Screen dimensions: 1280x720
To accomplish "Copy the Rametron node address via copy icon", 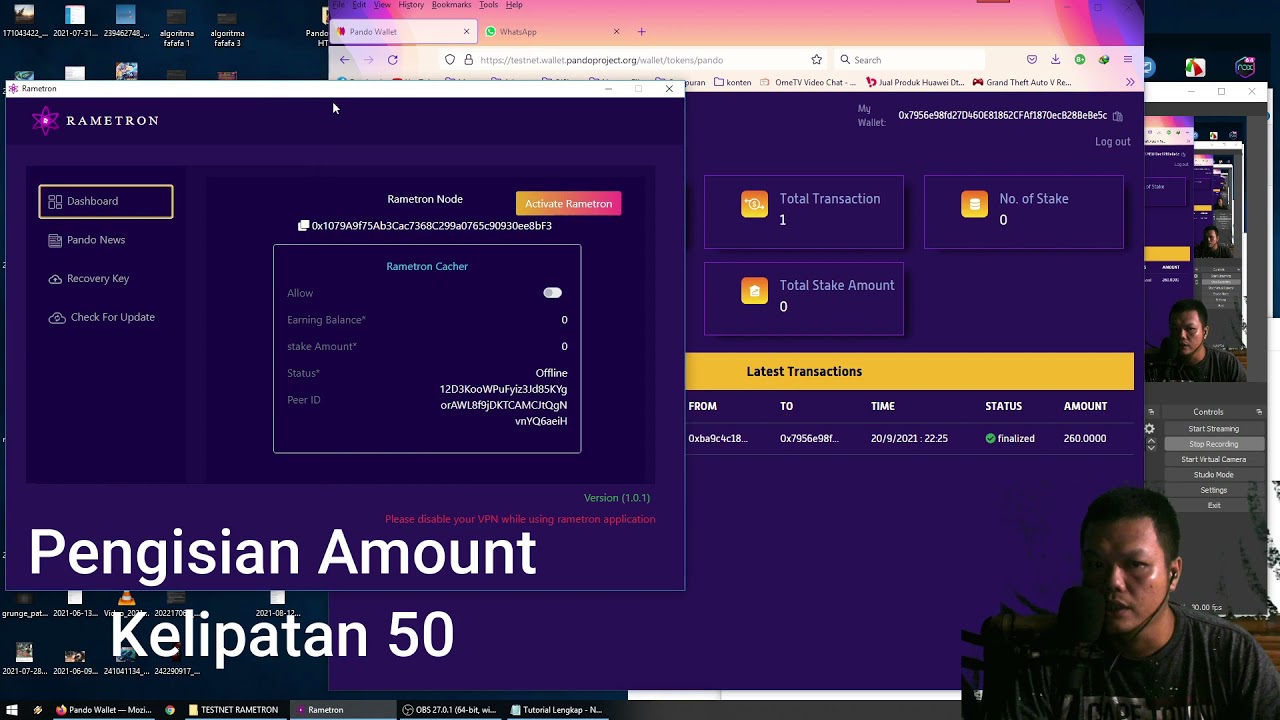I will point(303,226).
